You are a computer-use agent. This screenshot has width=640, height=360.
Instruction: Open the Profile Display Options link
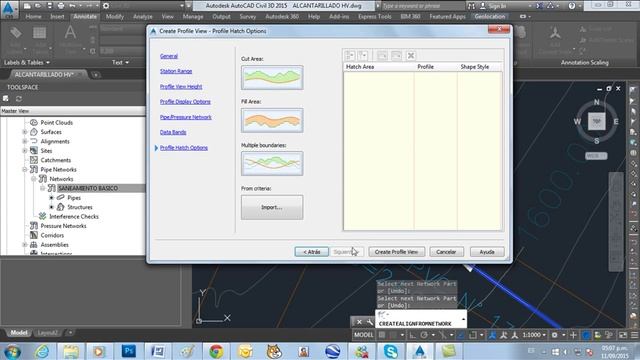pyautogui.click(x=185, y=102)
